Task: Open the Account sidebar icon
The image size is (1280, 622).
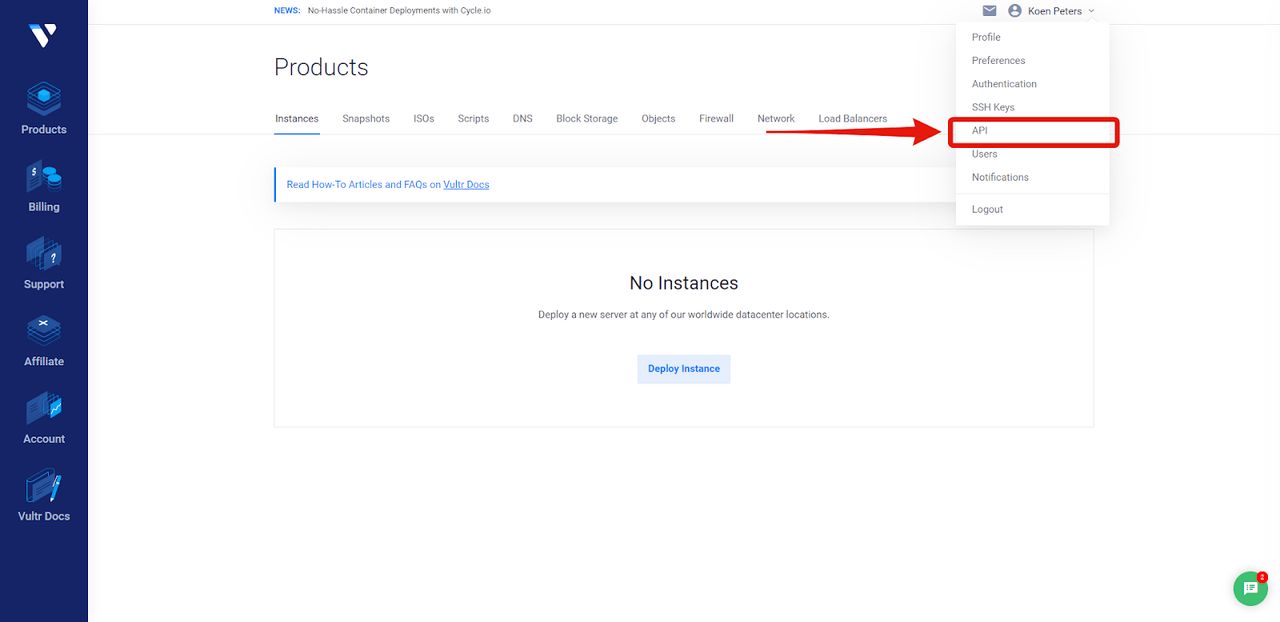Action: point(44,418)
